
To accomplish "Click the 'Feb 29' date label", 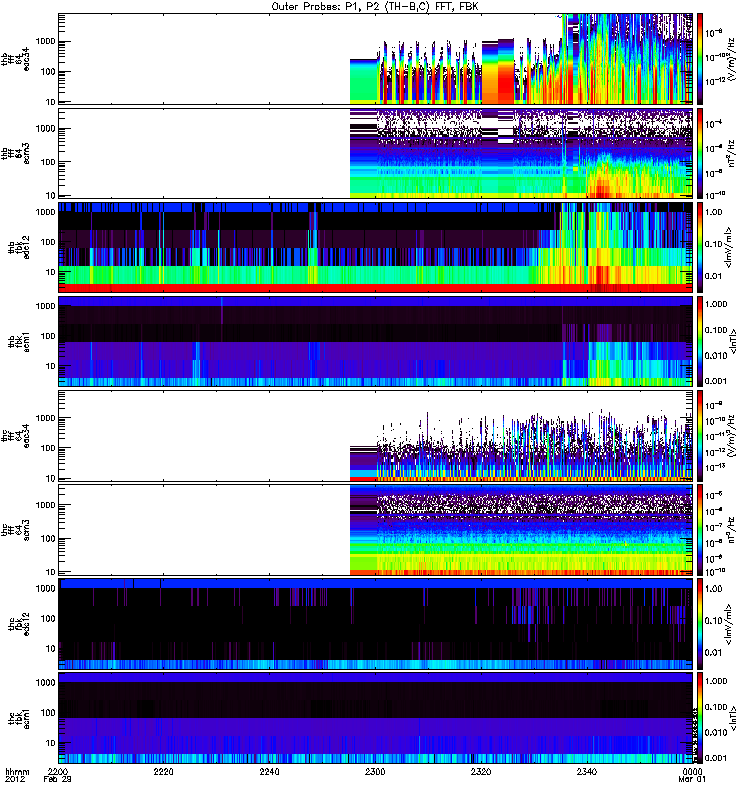I will 58,782.
